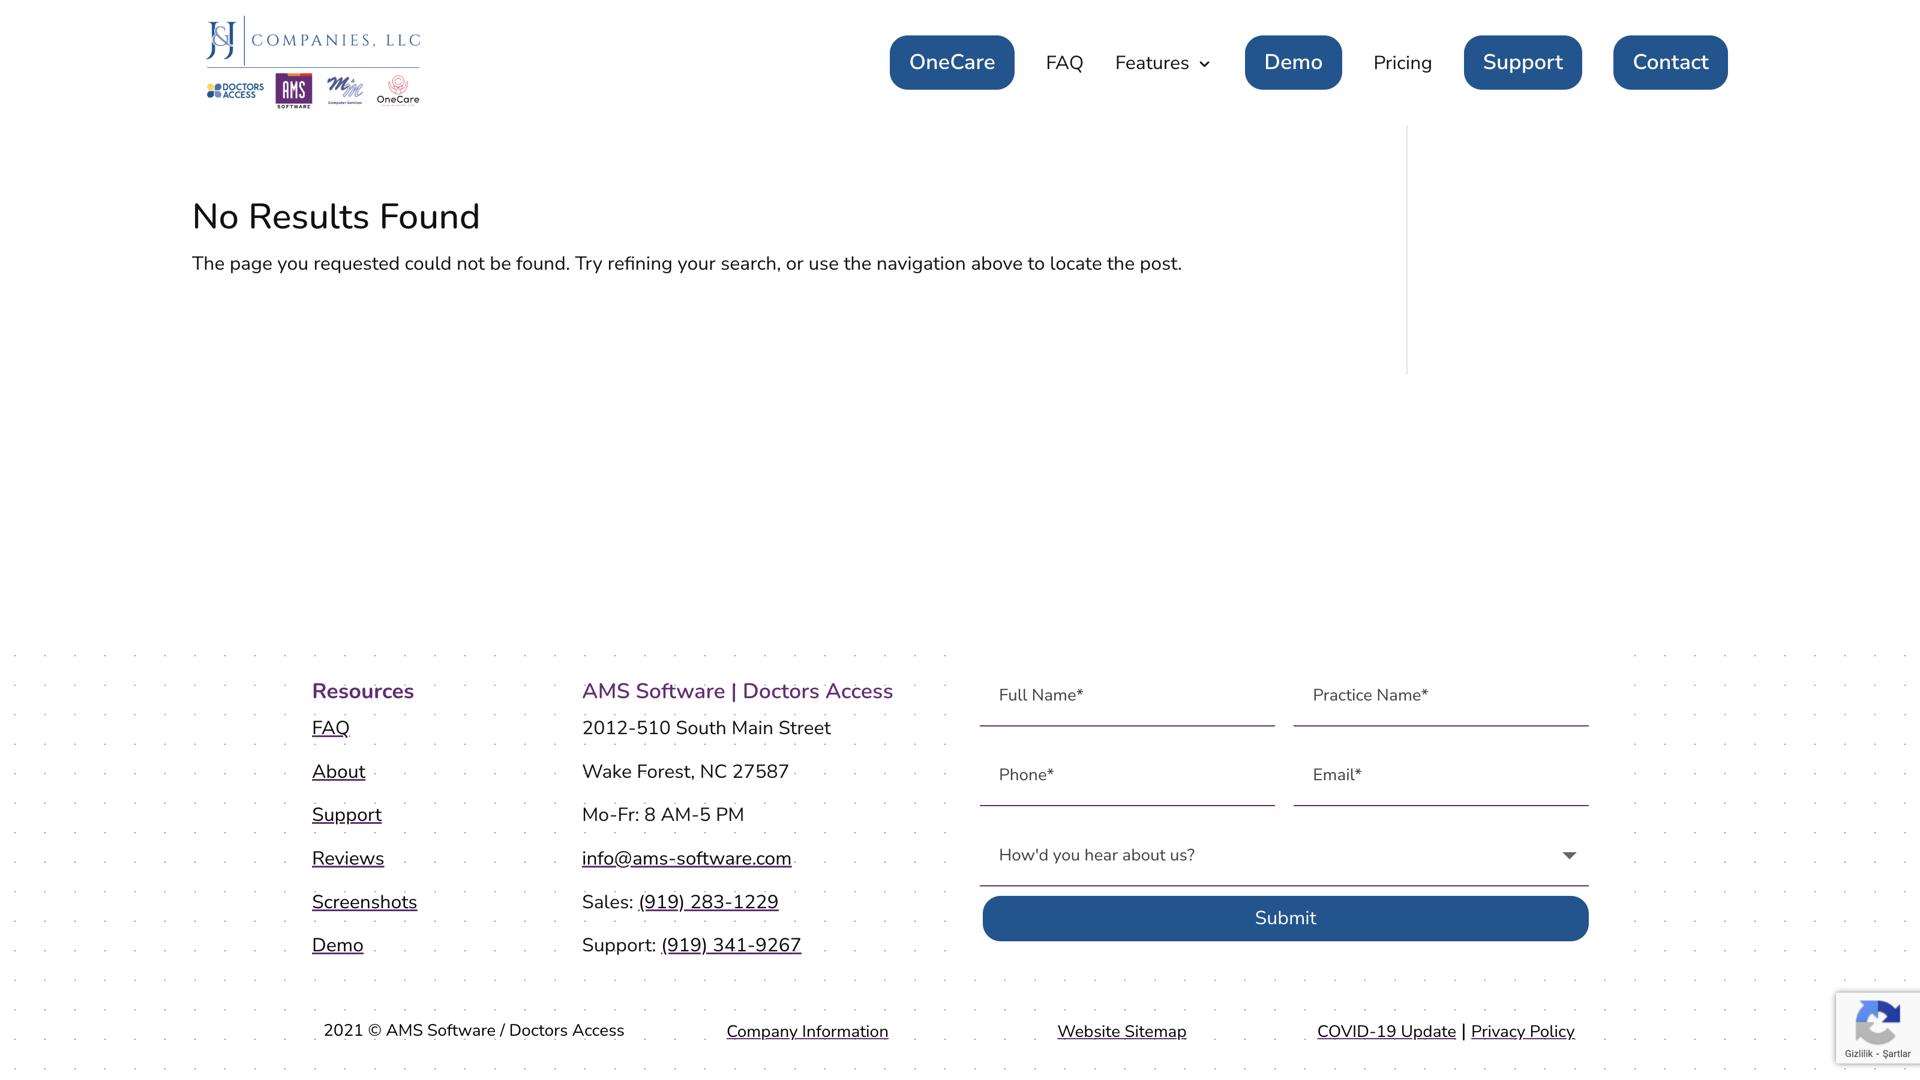Click the reCAPTCHA privacy badge
This screenshot has height=1080, width=1920.
(1877, 1027)
